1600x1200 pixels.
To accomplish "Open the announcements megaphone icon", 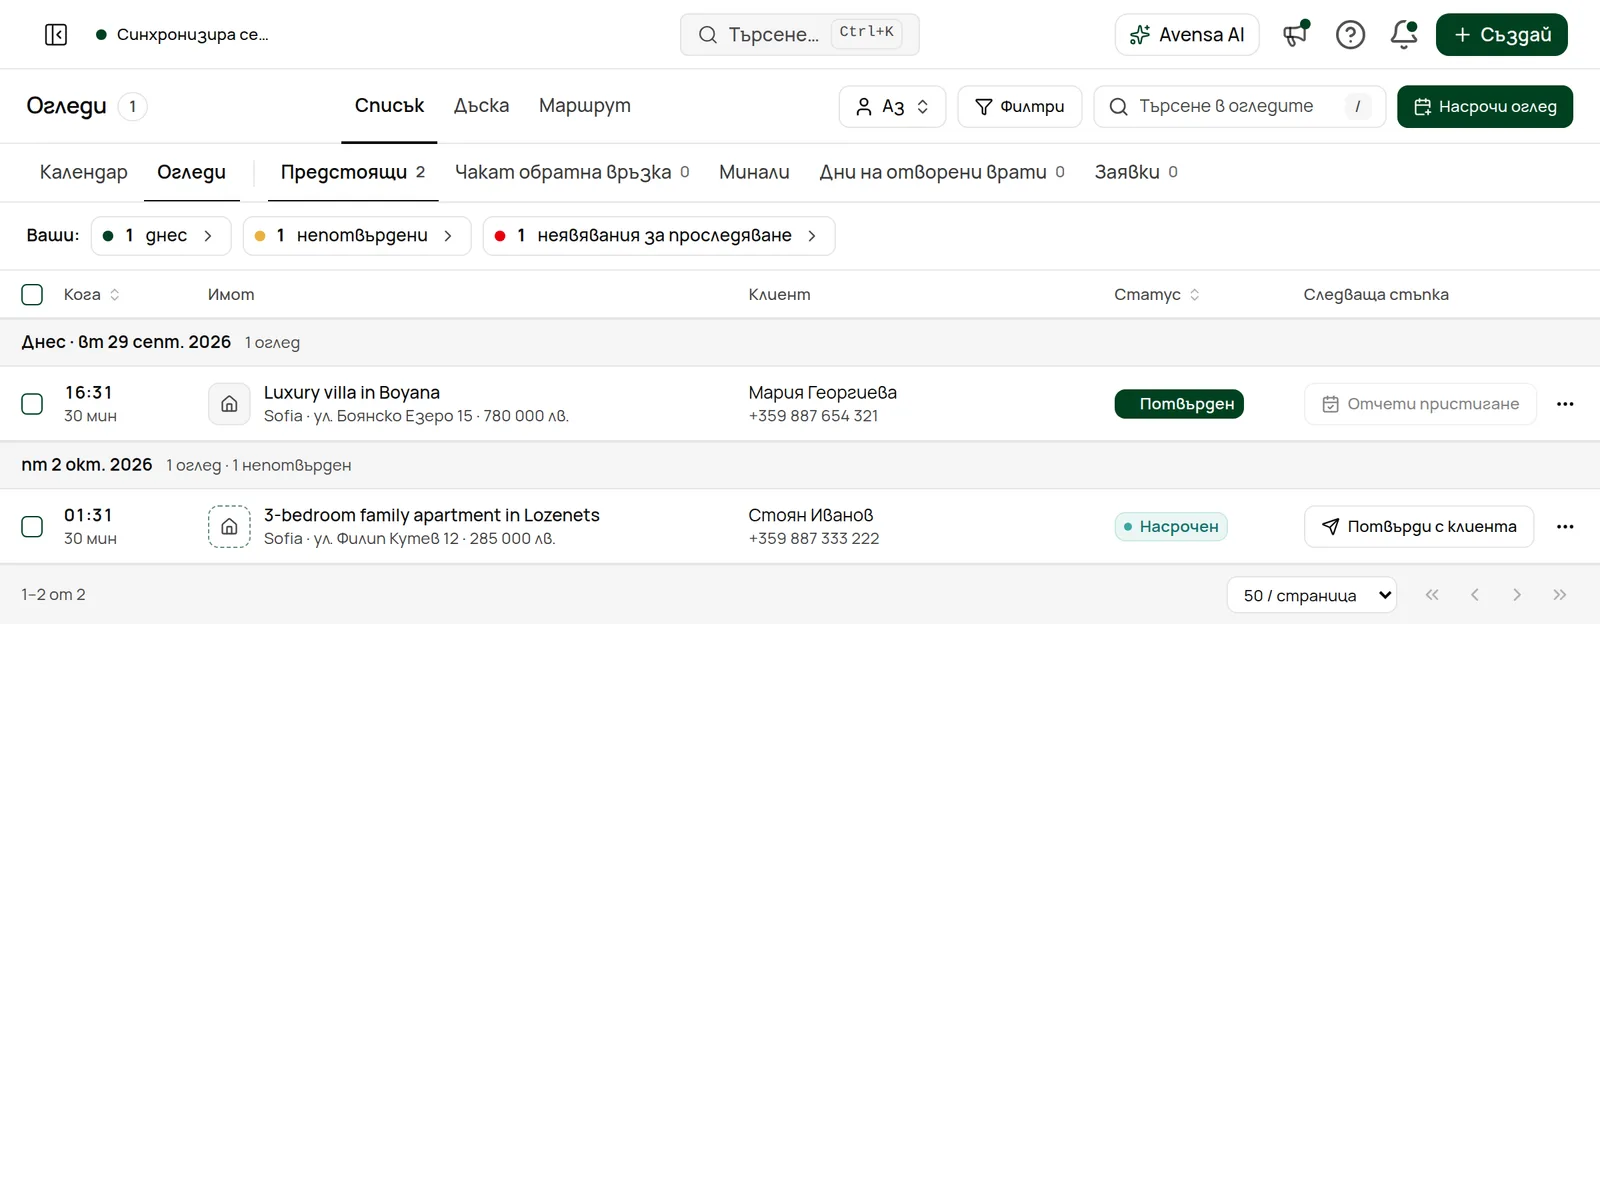I will [1296, 35].
